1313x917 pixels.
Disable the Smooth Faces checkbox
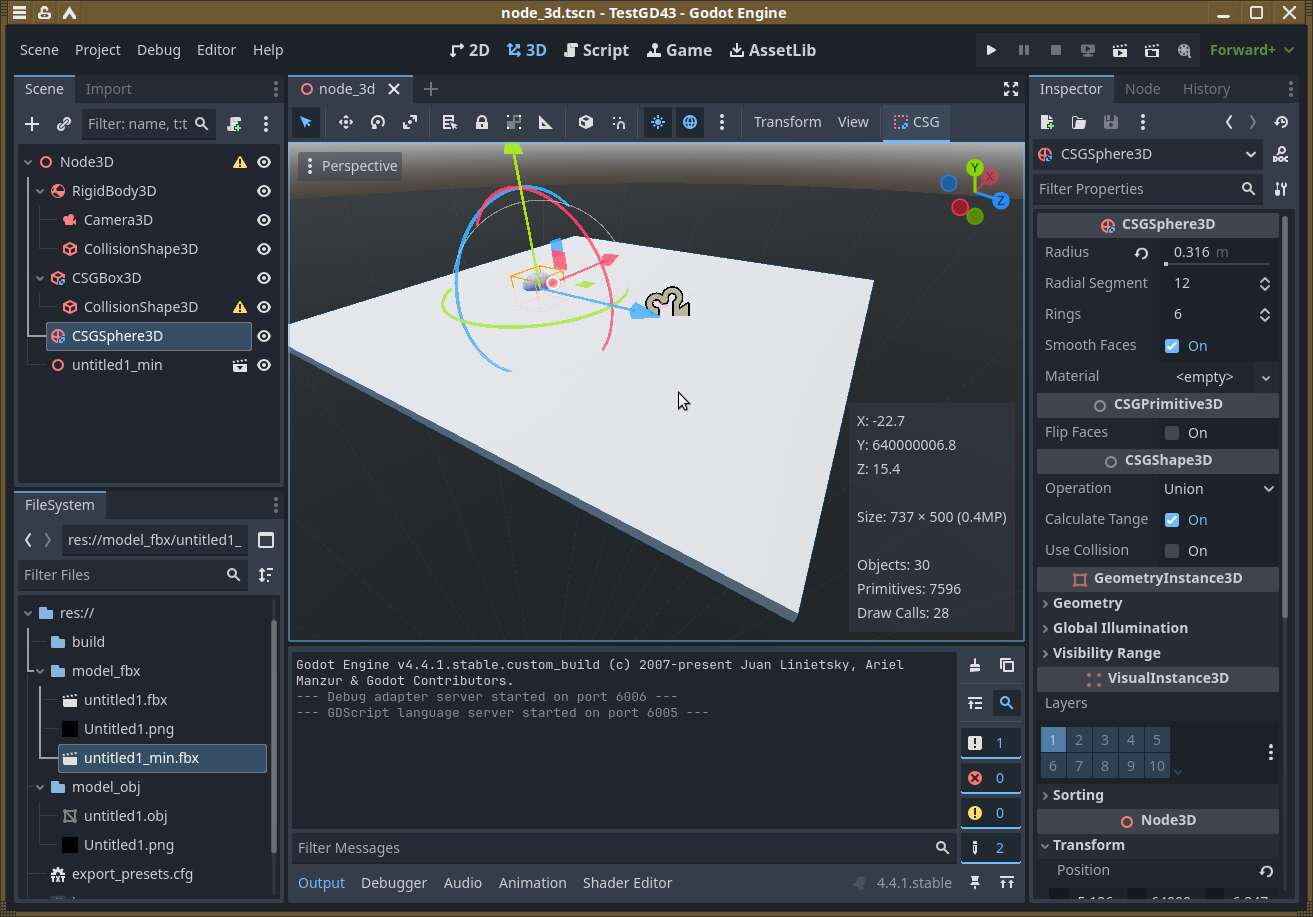tap(1172, 346)
